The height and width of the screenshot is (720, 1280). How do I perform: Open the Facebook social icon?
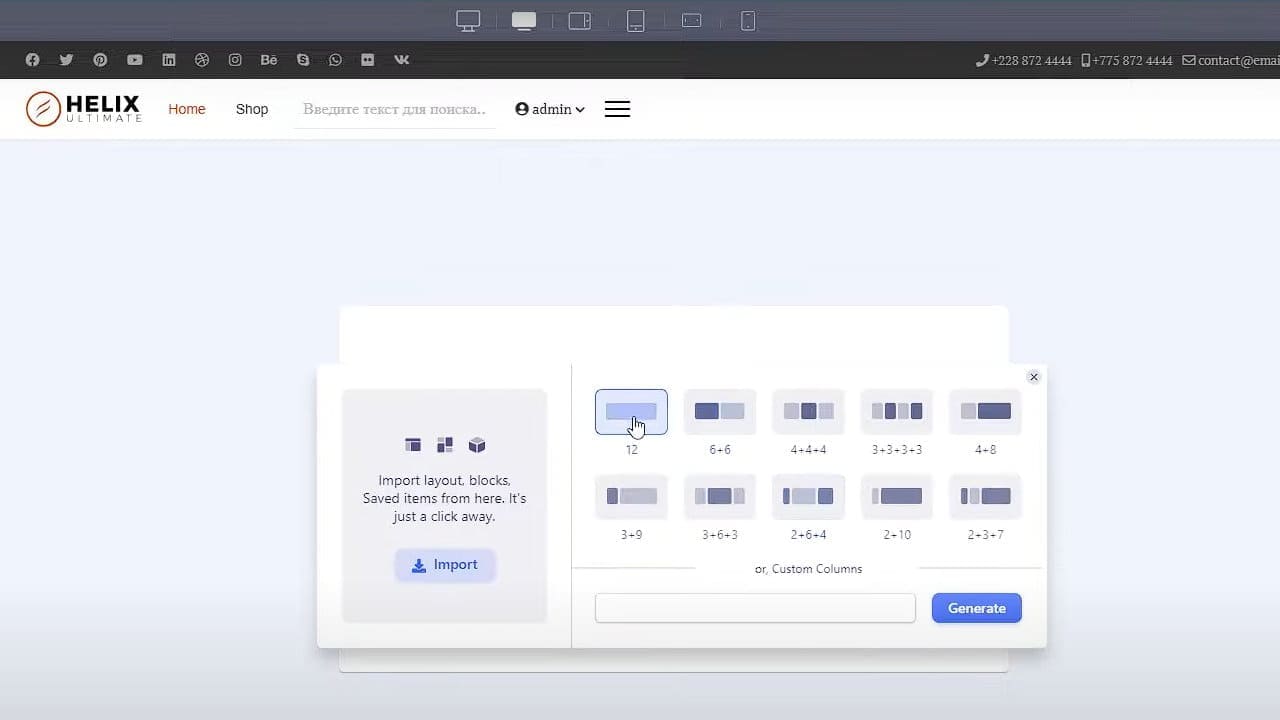pos(33,60)
